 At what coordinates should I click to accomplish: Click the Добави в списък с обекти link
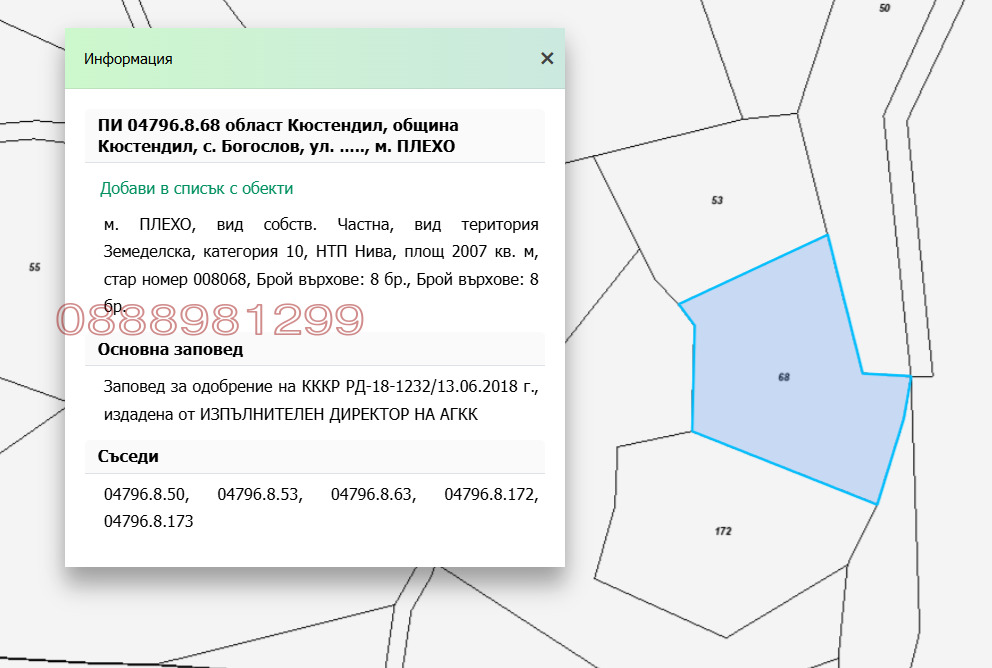point(195,187)
